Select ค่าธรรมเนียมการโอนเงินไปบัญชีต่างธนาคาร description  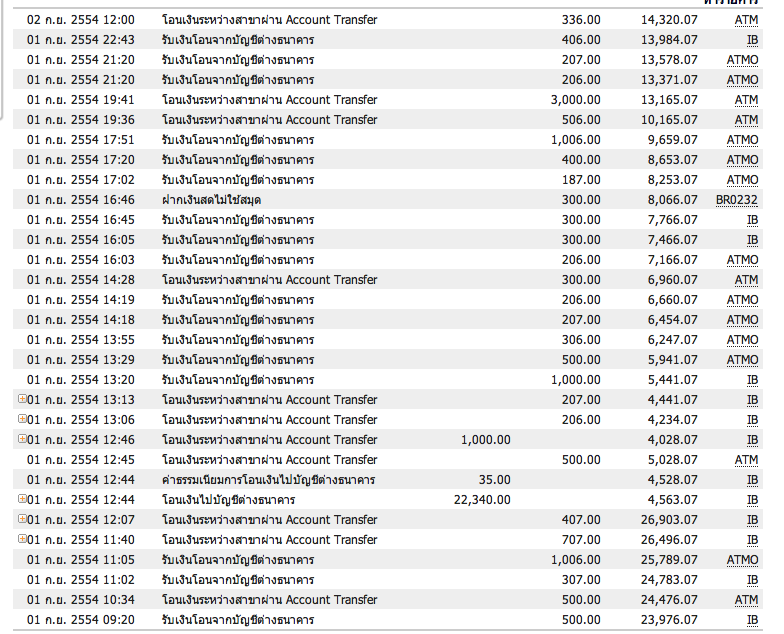point(268,480)
